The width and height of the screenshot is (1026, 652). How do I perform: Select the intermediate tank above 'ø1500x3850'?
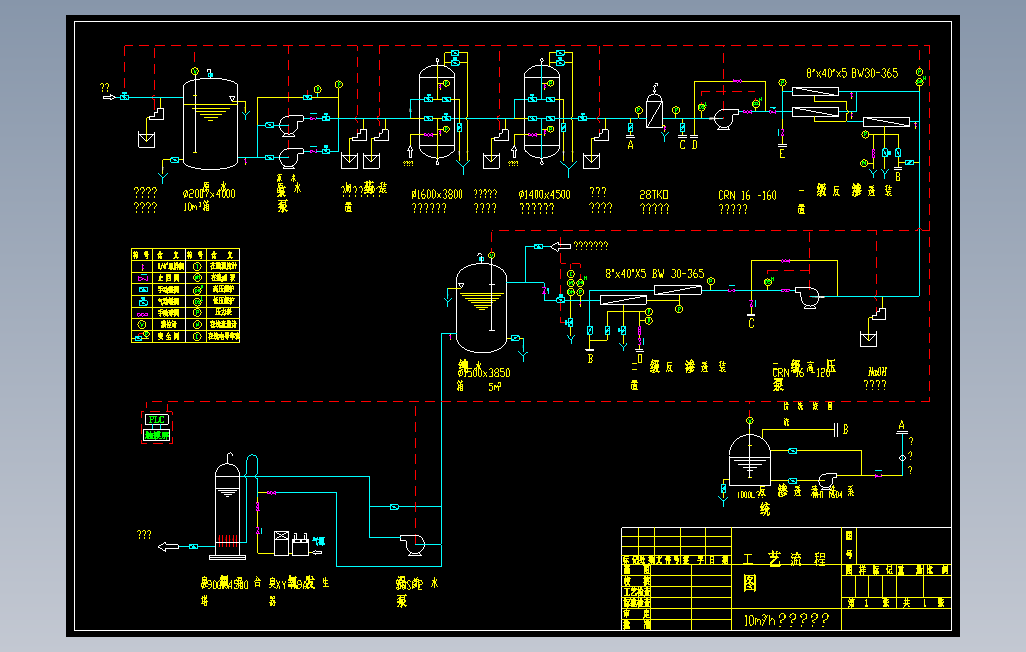point(481,308)
